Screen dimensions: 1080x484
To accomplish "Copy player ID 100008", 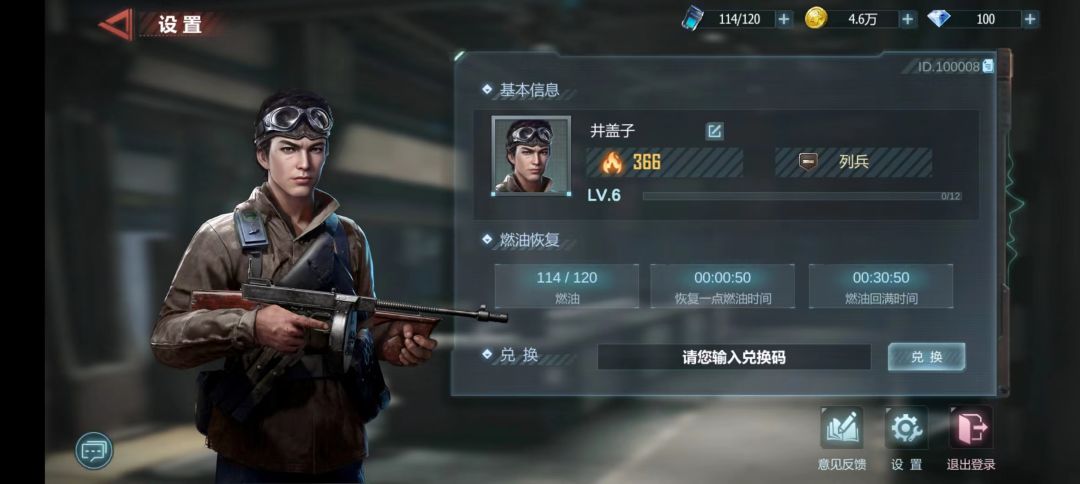I will [x=988, y=66].
